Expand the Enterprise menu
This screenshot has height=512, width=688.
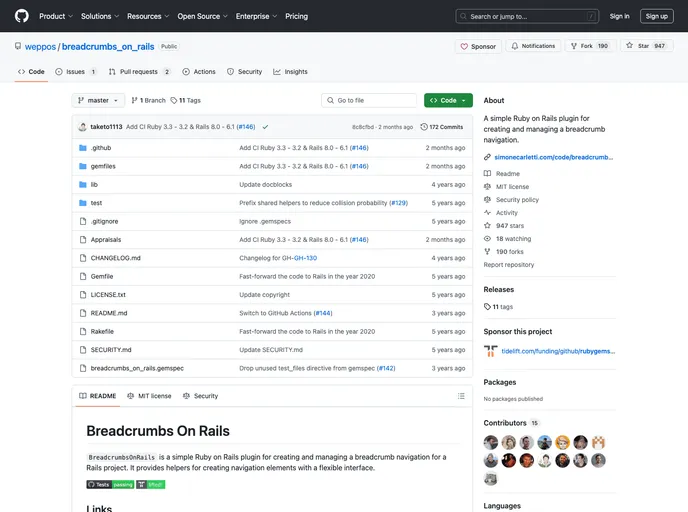256,16
